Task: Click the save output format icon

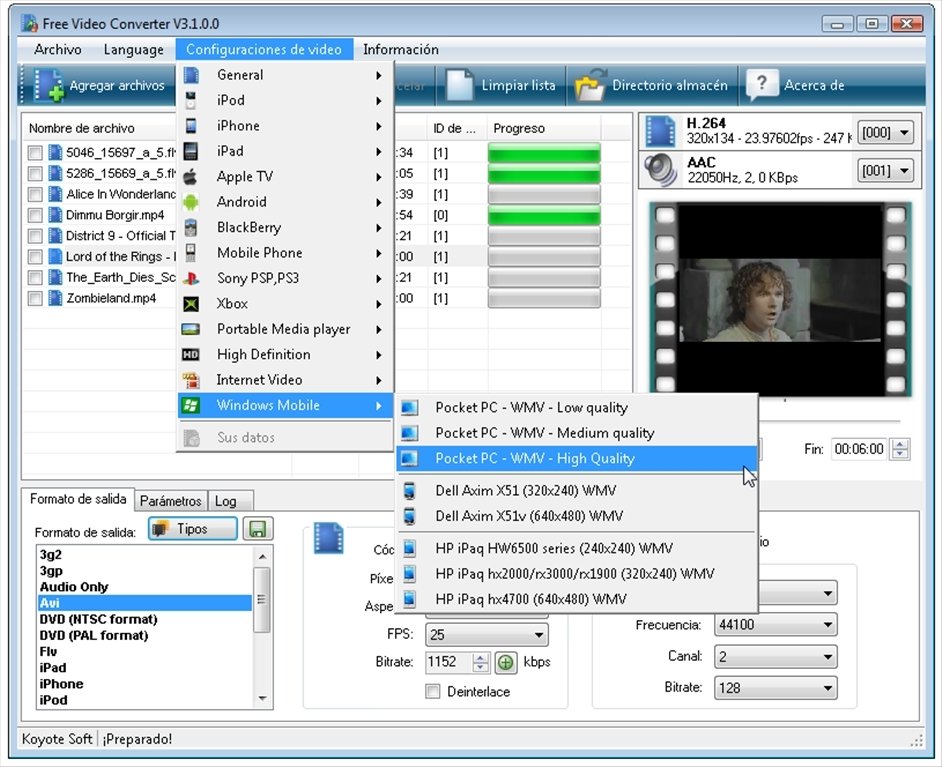Action: tap(258, 528)
